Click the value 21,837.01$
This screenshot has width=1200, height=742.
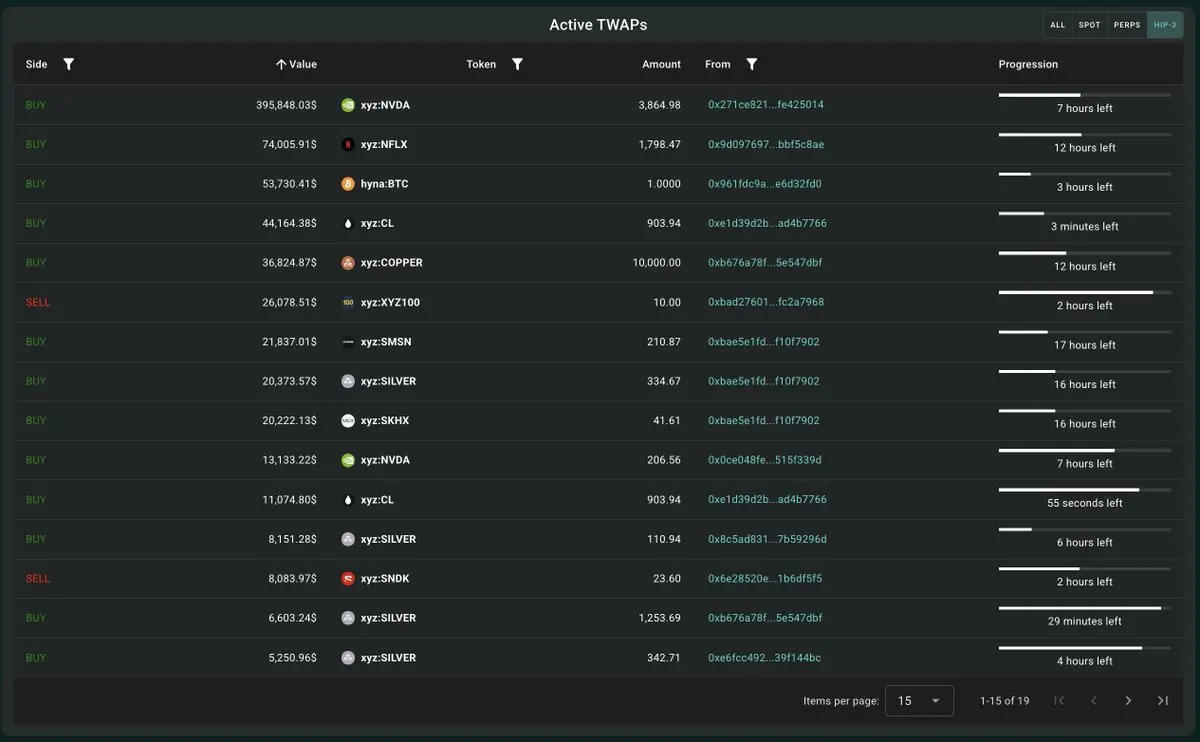pos(290,342)
